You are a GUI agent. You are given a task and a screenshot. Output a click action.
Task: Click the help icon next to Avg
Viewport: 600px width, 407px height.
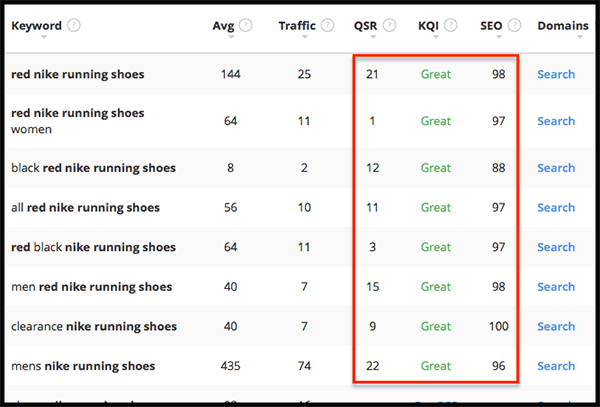click(x=246, y=26)
